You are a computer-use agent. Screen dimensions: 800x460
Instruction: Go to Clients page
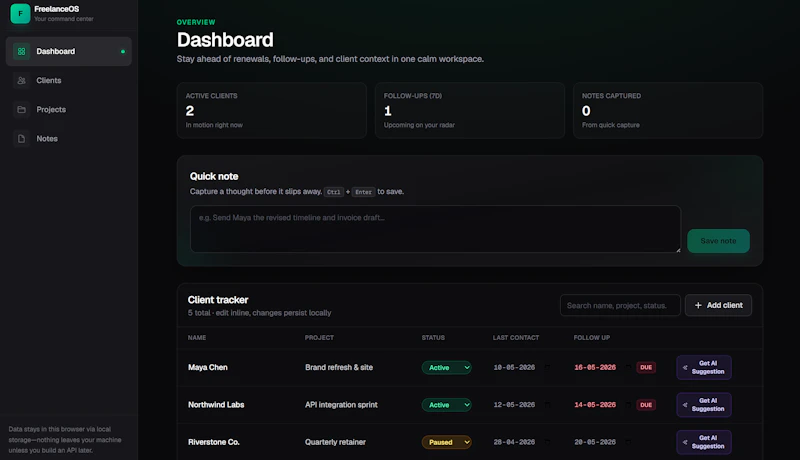pos(69,81)
